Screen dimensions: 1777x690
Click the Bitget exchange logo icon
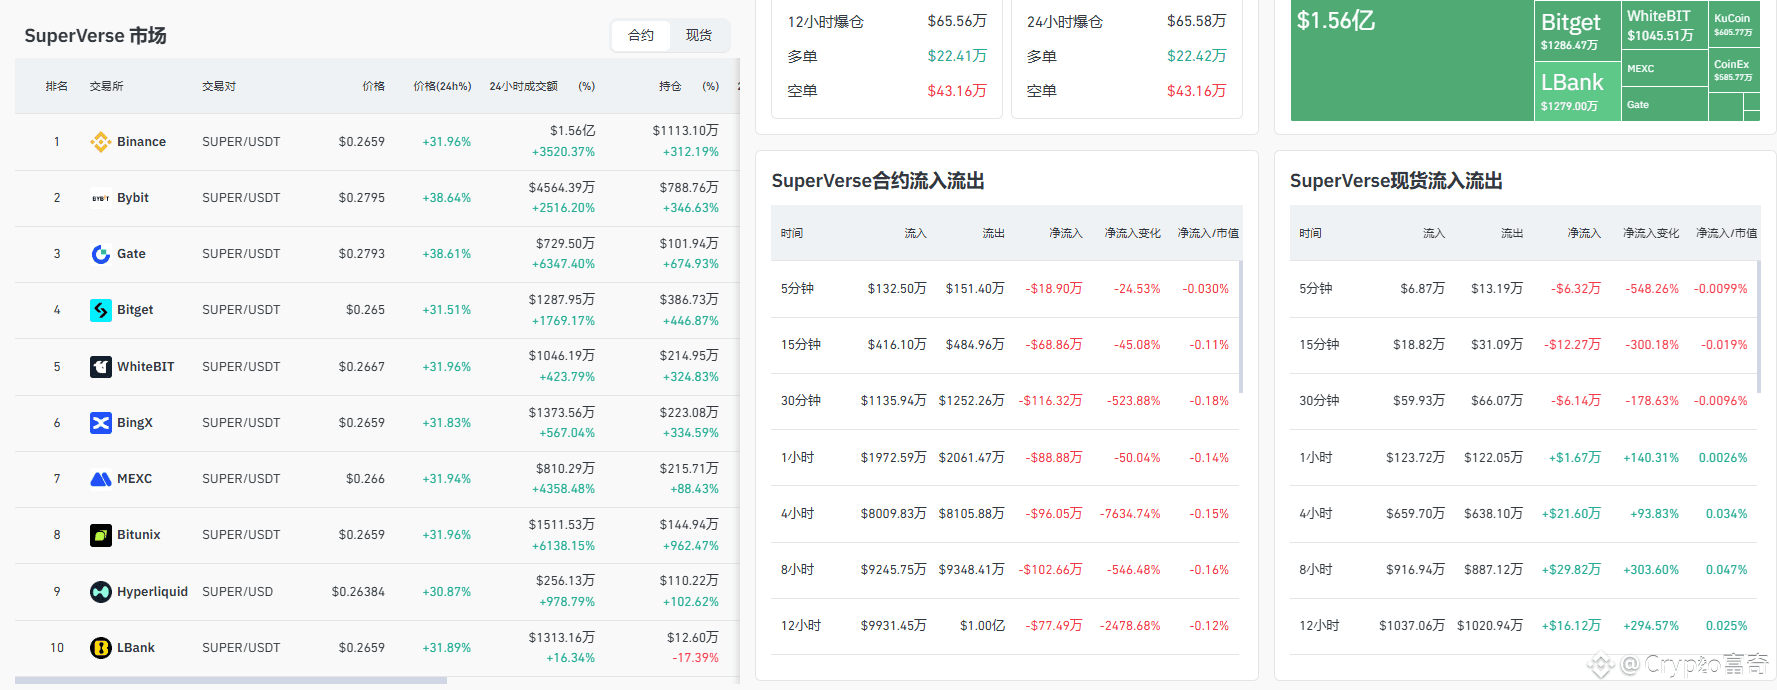click(x=100, y=310)
